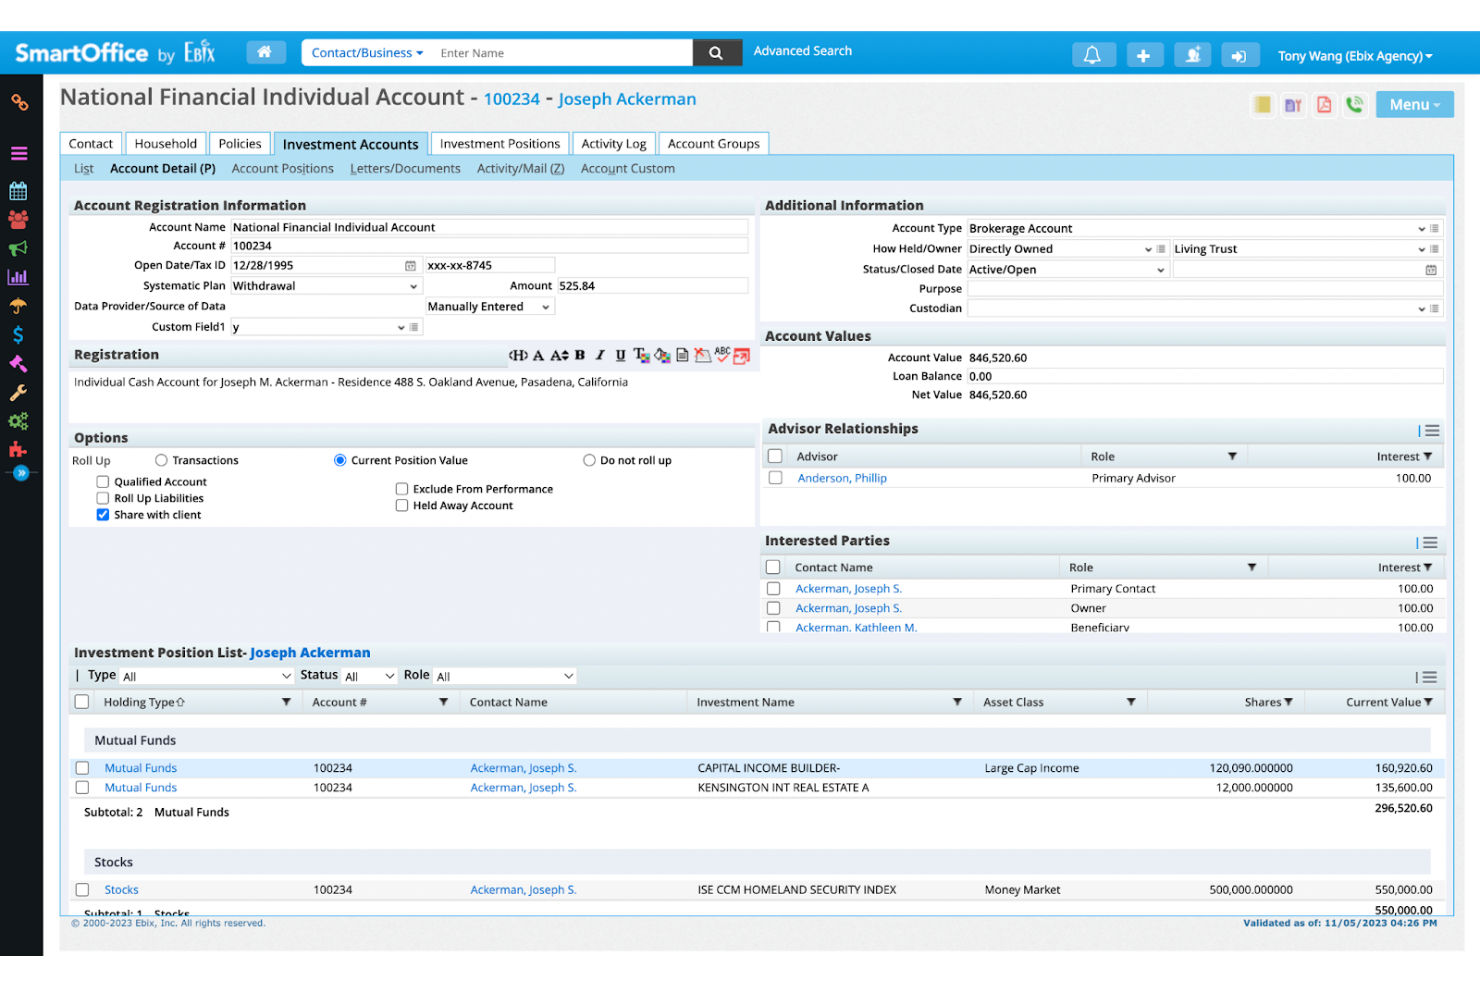
Task: Select Do not roll up radio button
Action: pos(589,461)
